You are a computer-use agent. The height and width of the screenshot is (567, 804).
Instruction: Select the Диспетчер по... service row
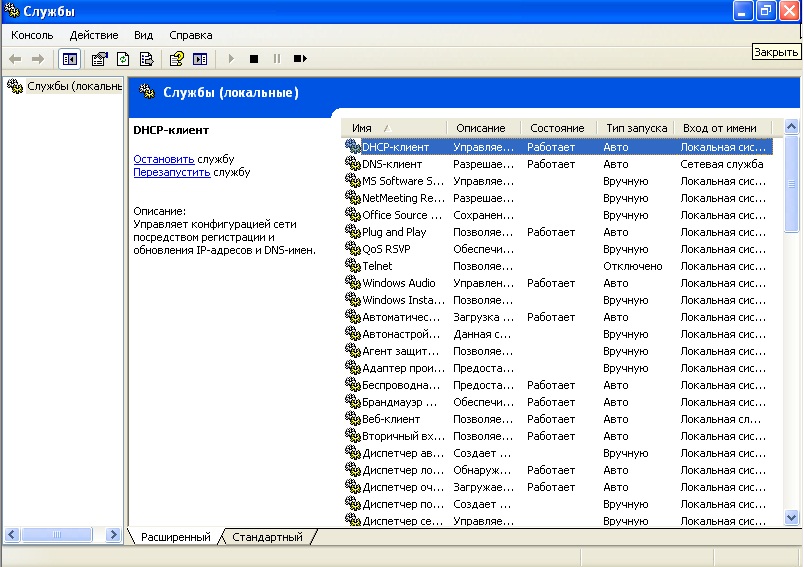(x=557, y=504)
